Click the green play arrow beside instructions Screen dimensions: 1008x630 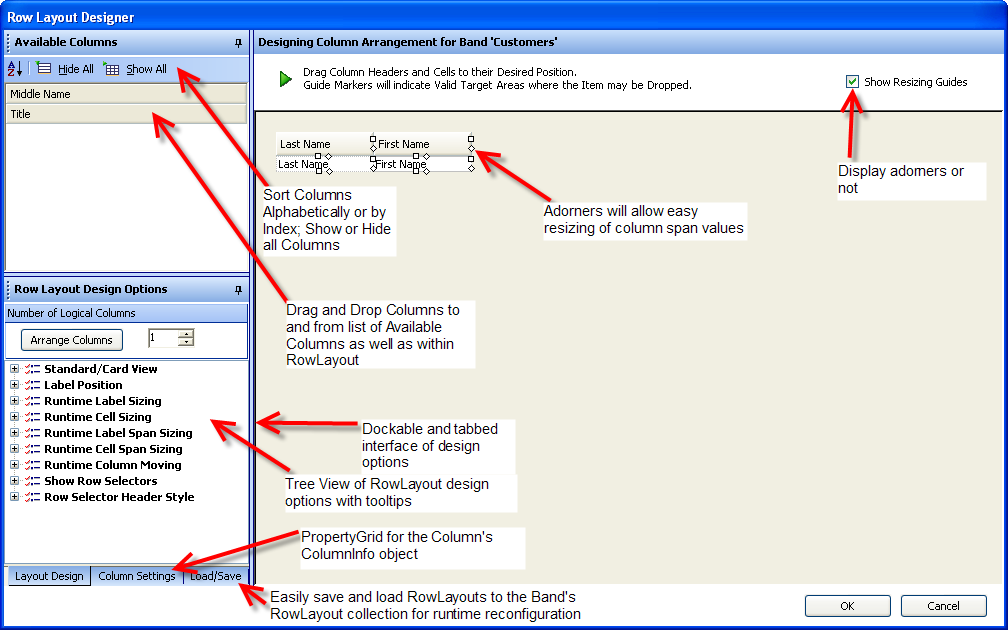point(285,79)
